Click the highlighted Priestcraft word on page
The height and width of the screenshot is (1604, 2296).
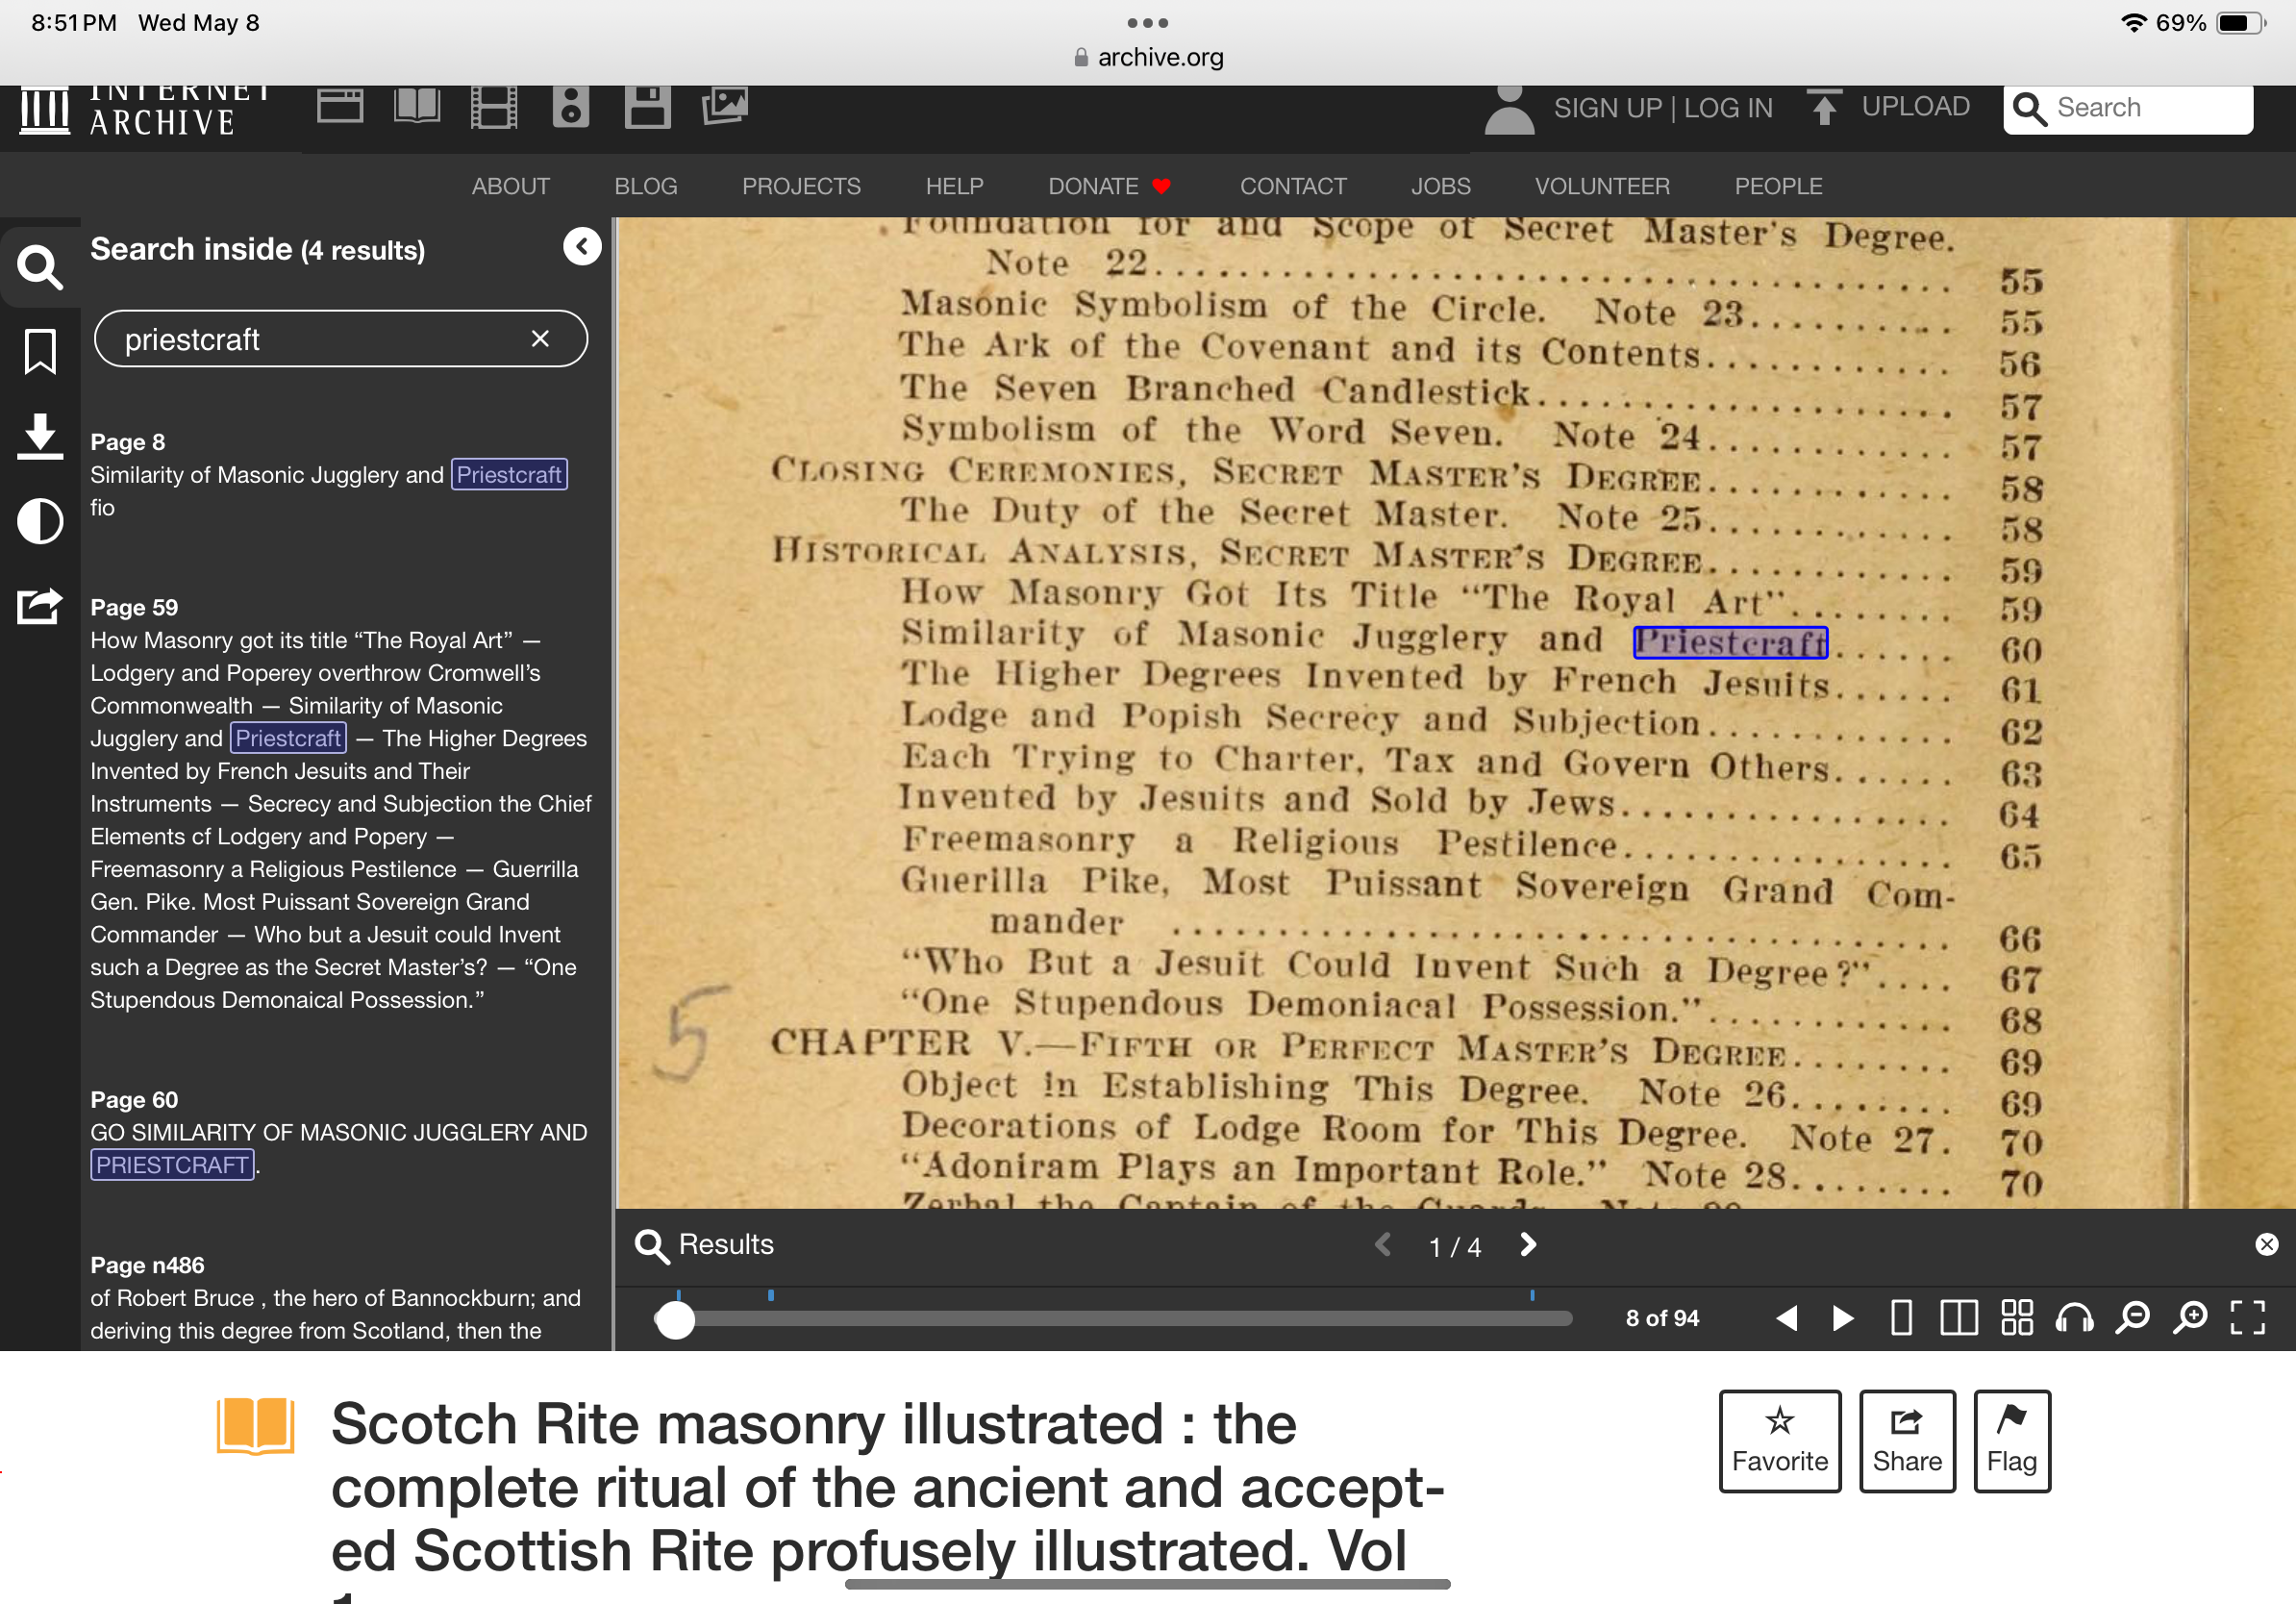pos(1730,642)
